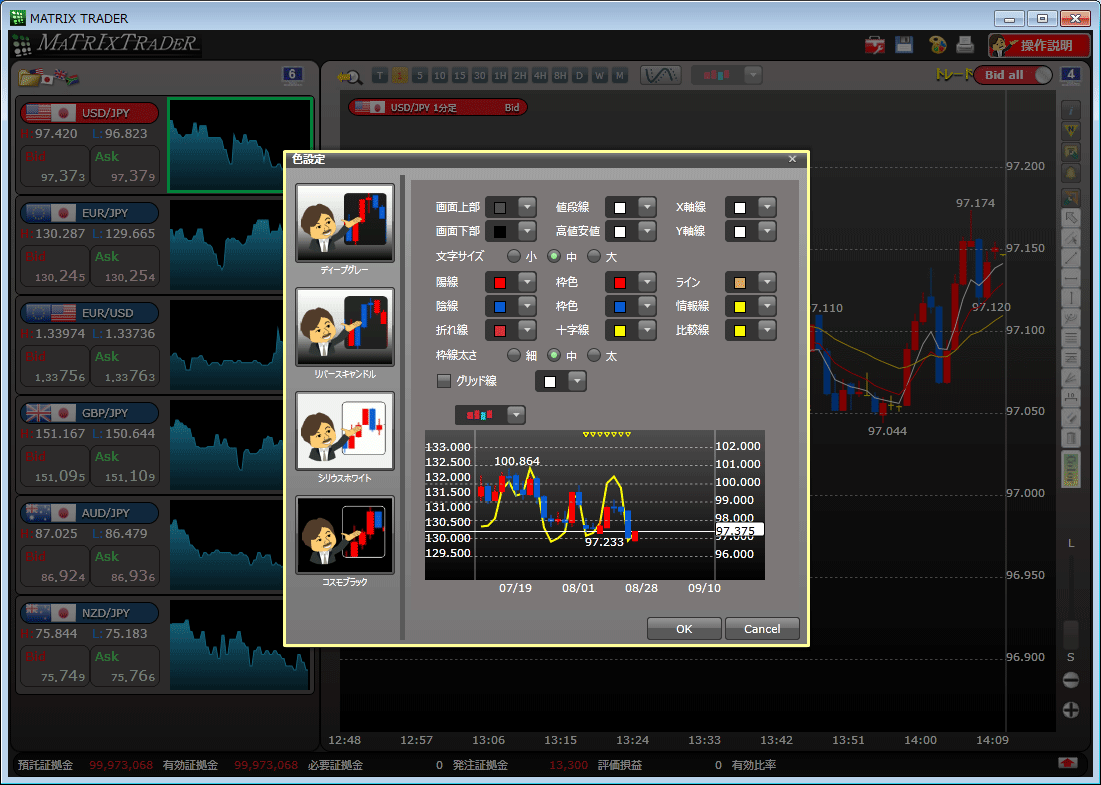The image size is (1101, 785).
Task: Click the currency folder flags icon
Action: click(48, 77)
